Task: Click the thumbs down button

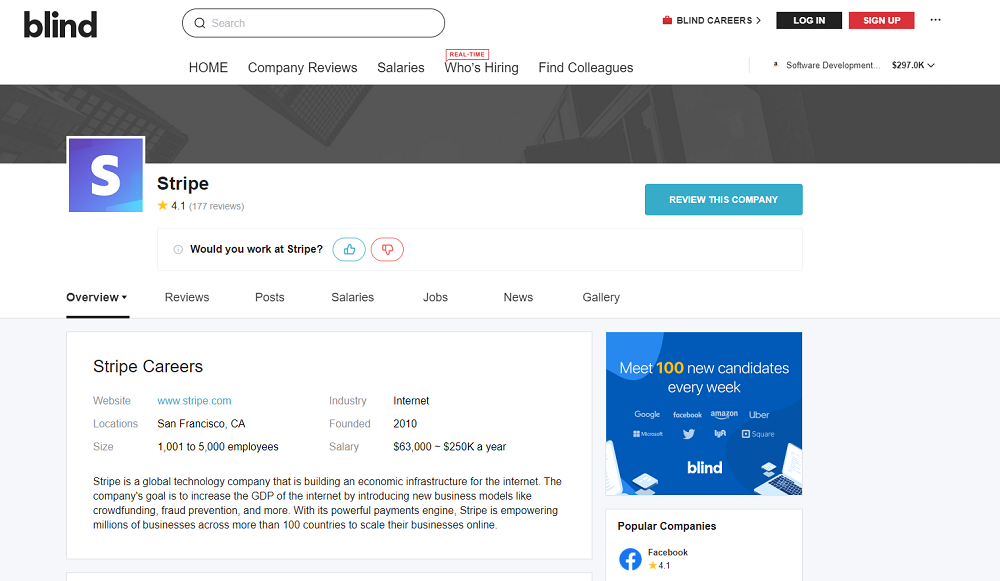Action: click(x=387, y=249)
